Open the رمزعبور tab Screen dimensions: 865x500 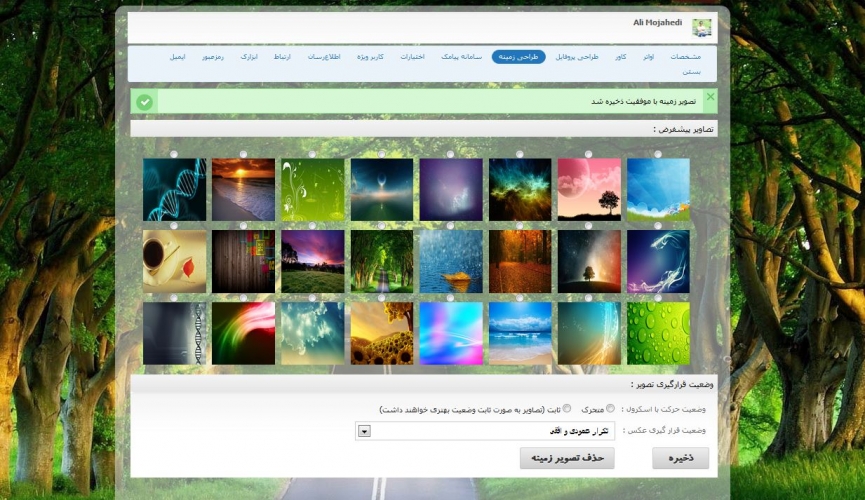point(212,57)
